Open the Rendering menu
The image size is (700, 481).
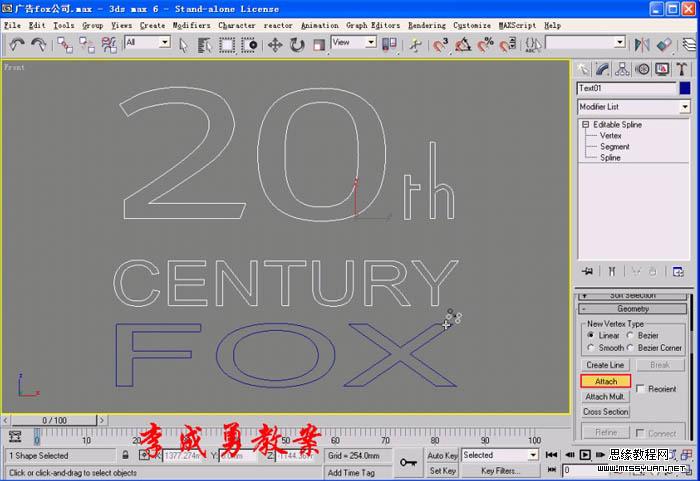click(427, 25)
